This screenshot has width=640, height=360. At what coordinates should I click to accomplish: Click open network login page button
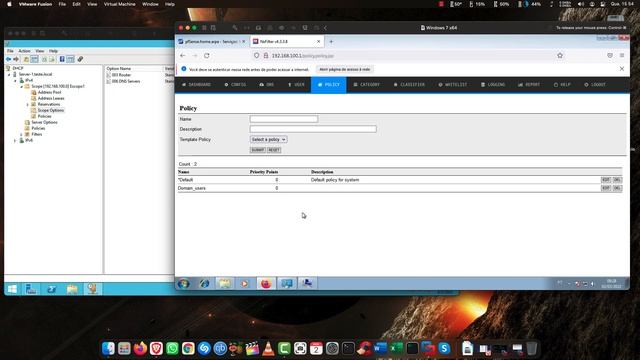pos(344,69)
